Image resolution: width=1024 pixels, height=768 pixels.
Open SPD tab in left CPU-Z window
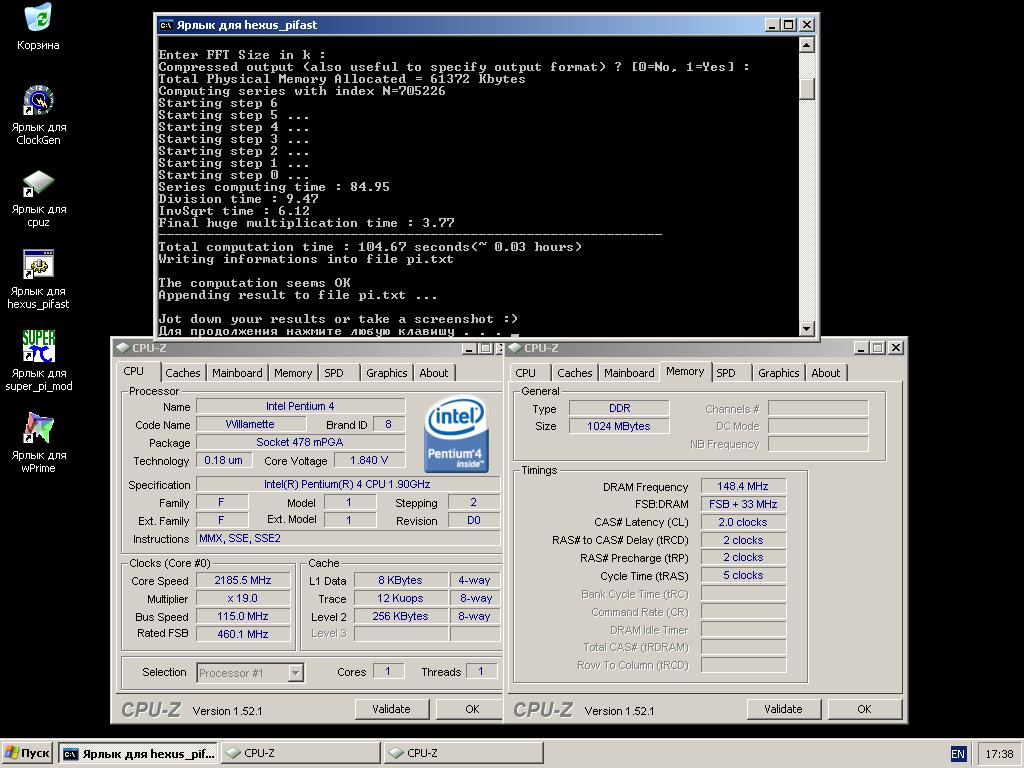334,373
